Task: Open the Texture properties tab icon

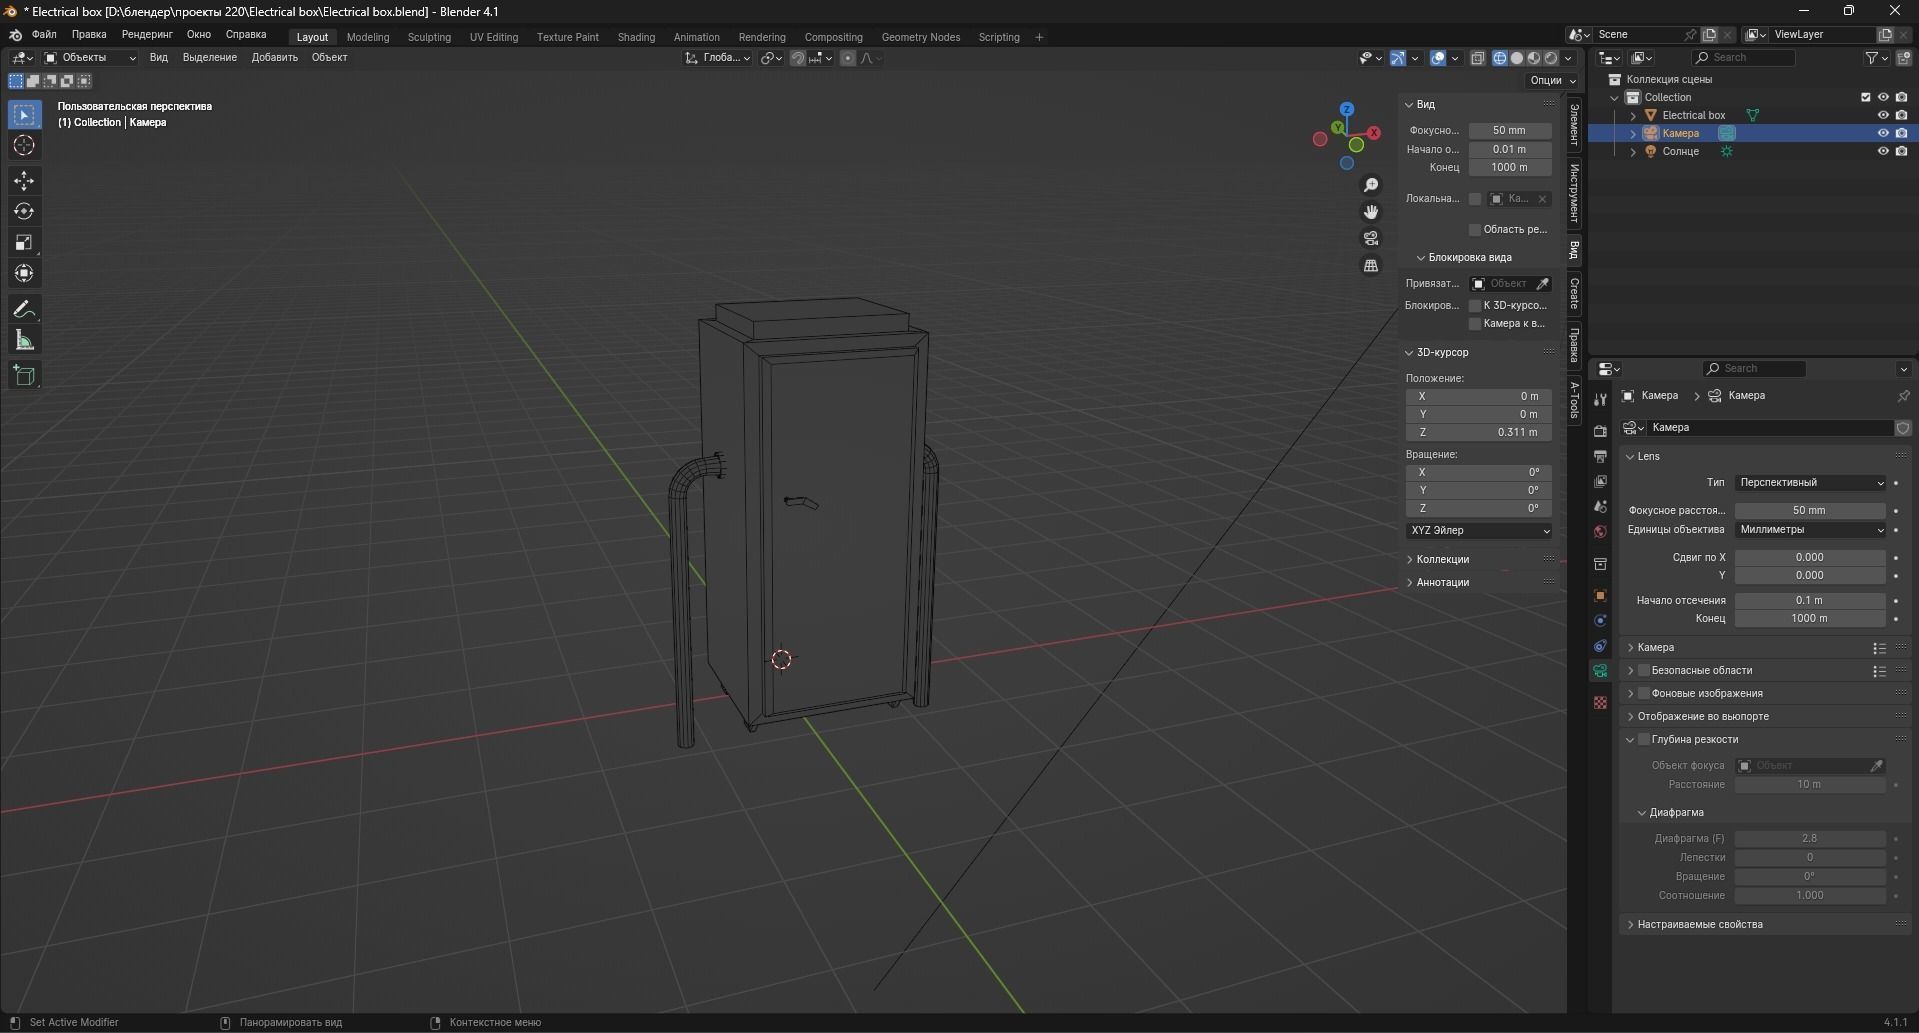Action: pos(1600,703)
